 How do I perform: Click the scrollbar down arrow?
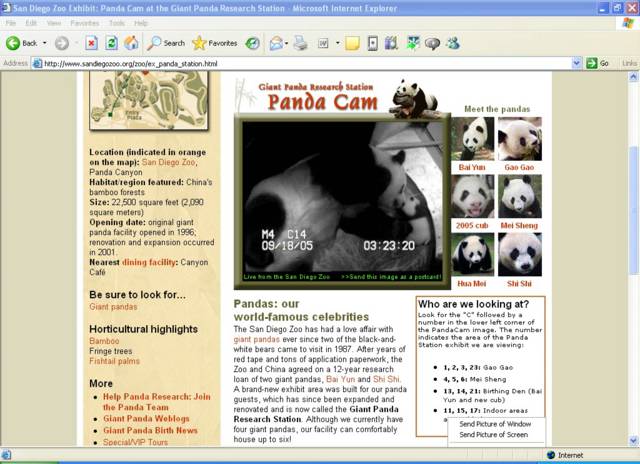[x=633, y=440]
